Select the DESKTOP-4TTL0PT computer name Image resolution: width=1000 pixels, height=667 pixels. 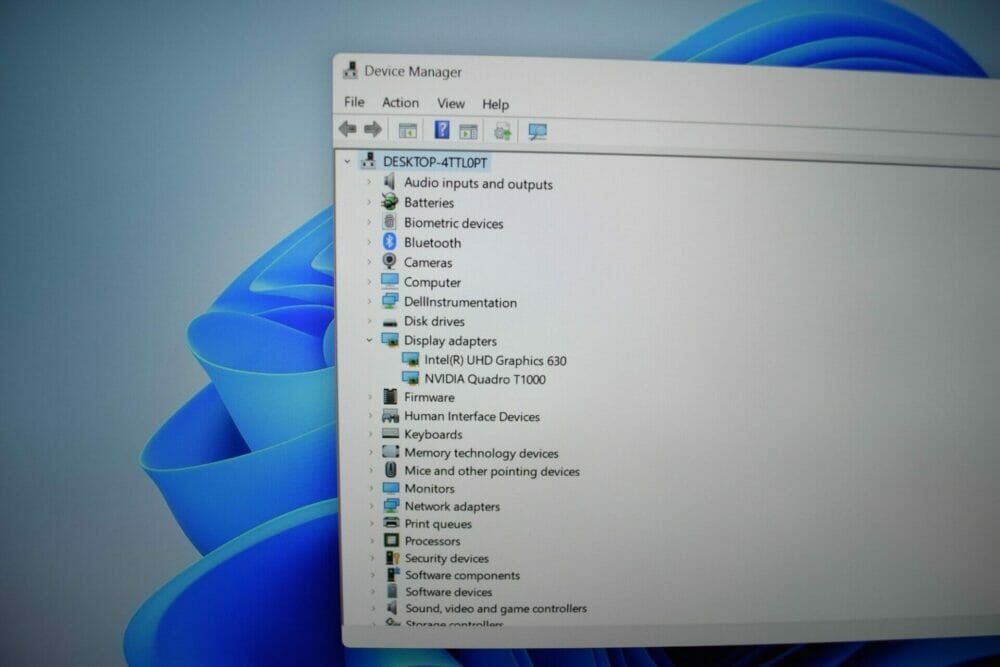click(x=435, y=162)
